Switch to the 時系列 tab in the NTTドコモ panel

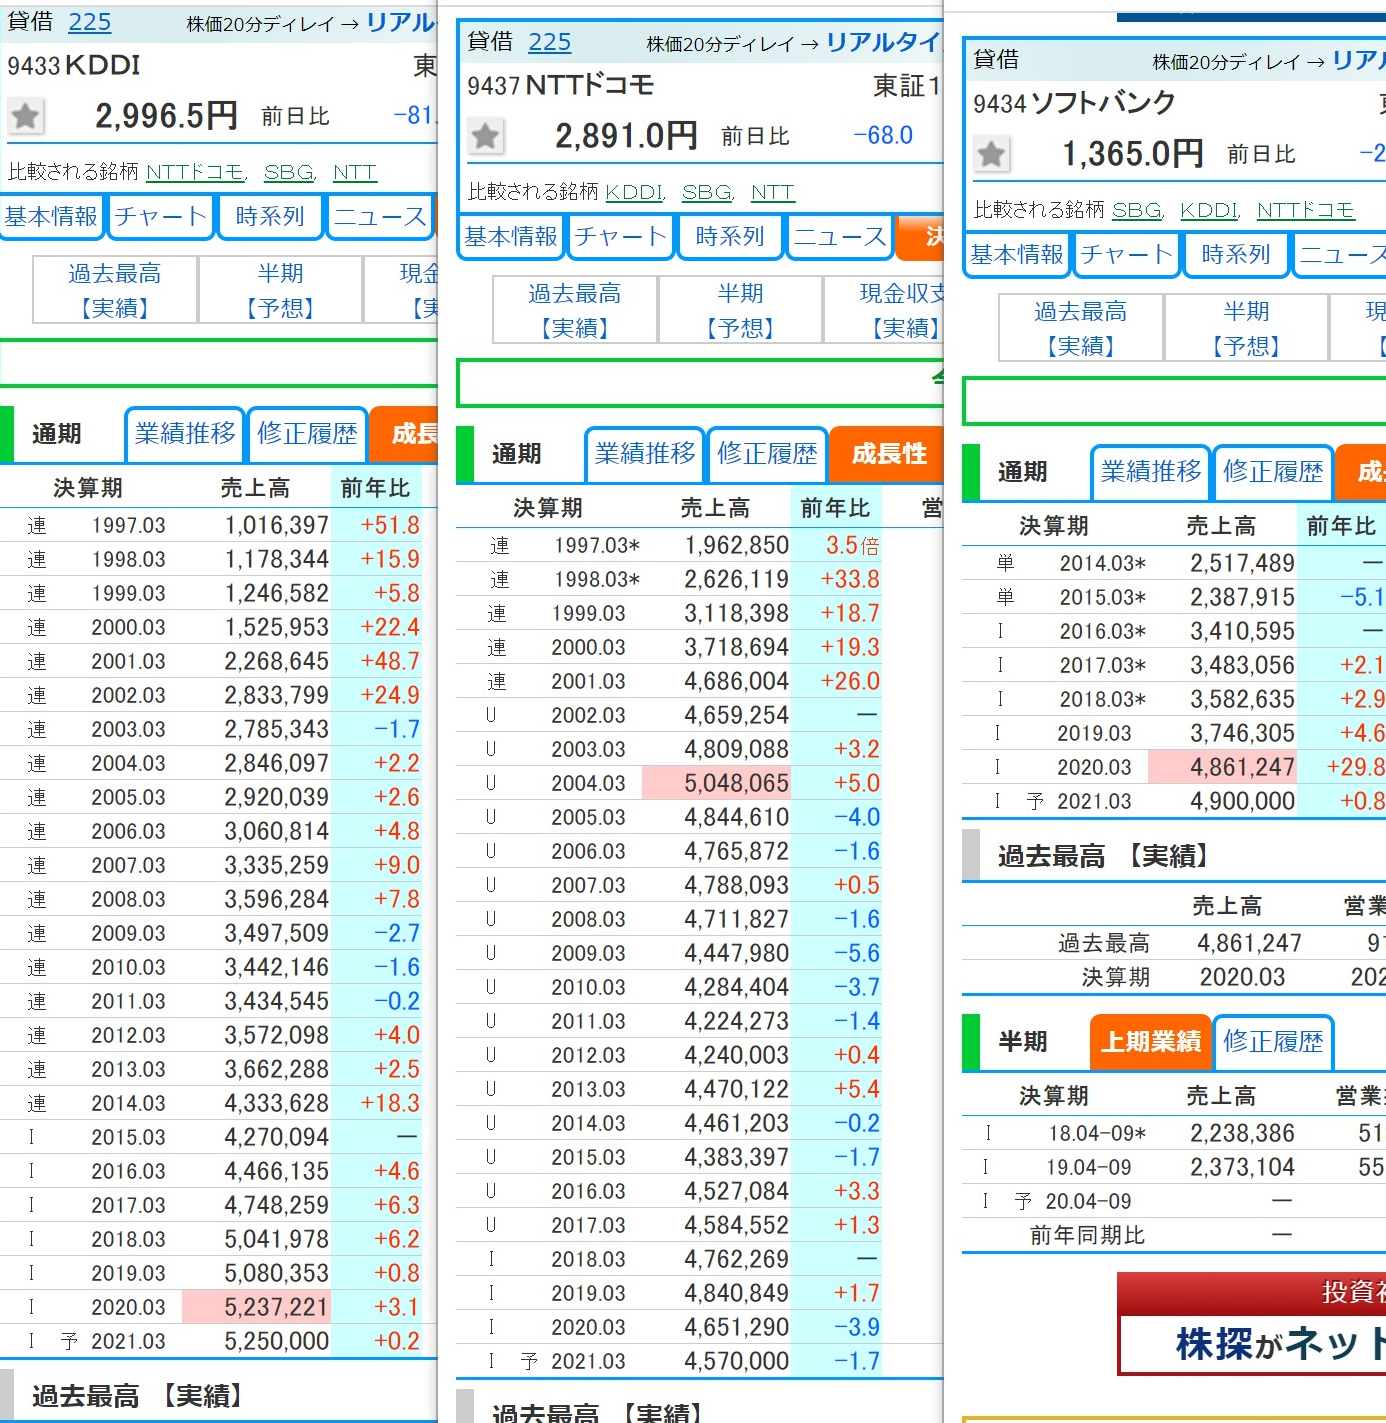(730, 236)
